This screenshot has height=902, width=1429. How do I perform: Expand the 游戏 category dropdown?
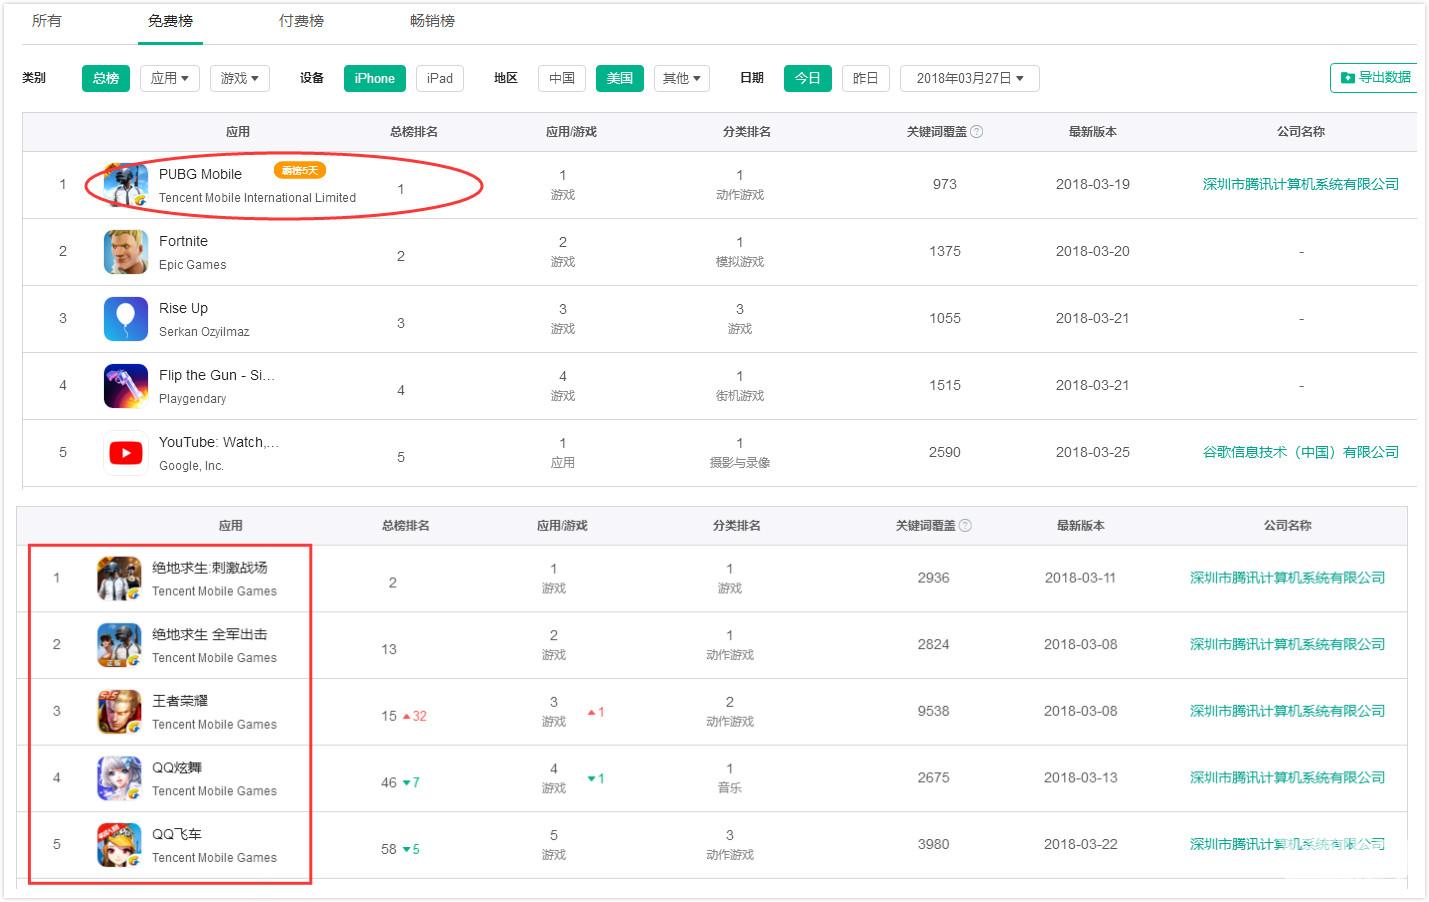240,78
